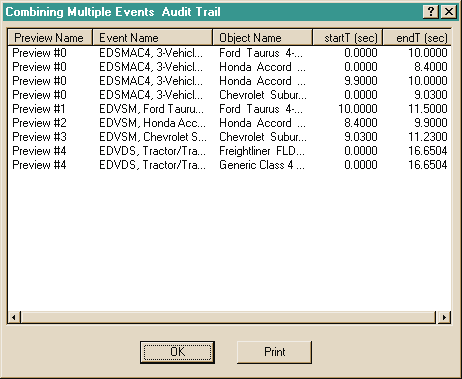Click the endT value 11.2300

[x=428, y=137]
